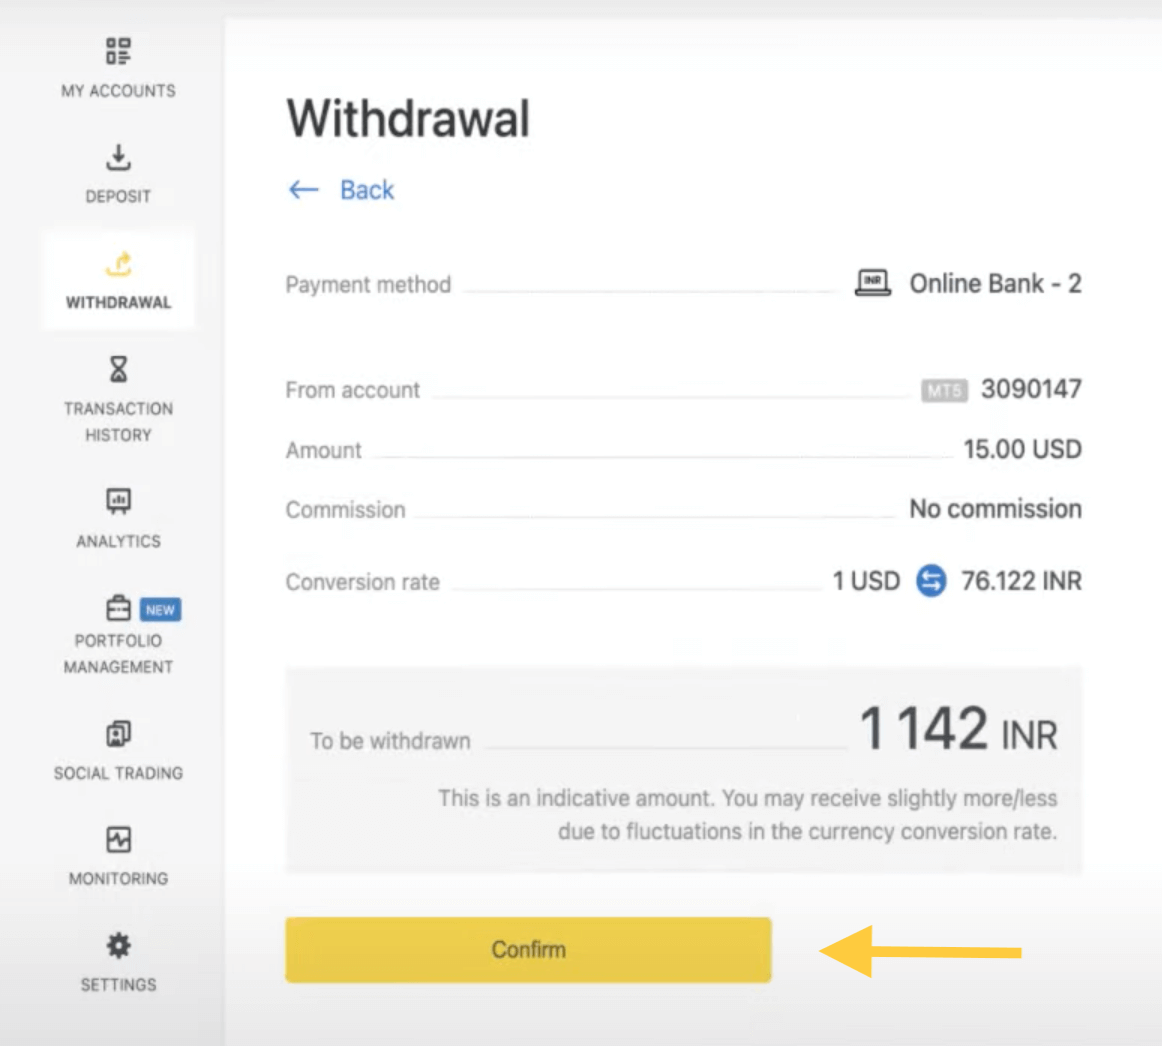Go to MY ACCOUNTS menu label
1162x1046 pixels.
[118, 90]
